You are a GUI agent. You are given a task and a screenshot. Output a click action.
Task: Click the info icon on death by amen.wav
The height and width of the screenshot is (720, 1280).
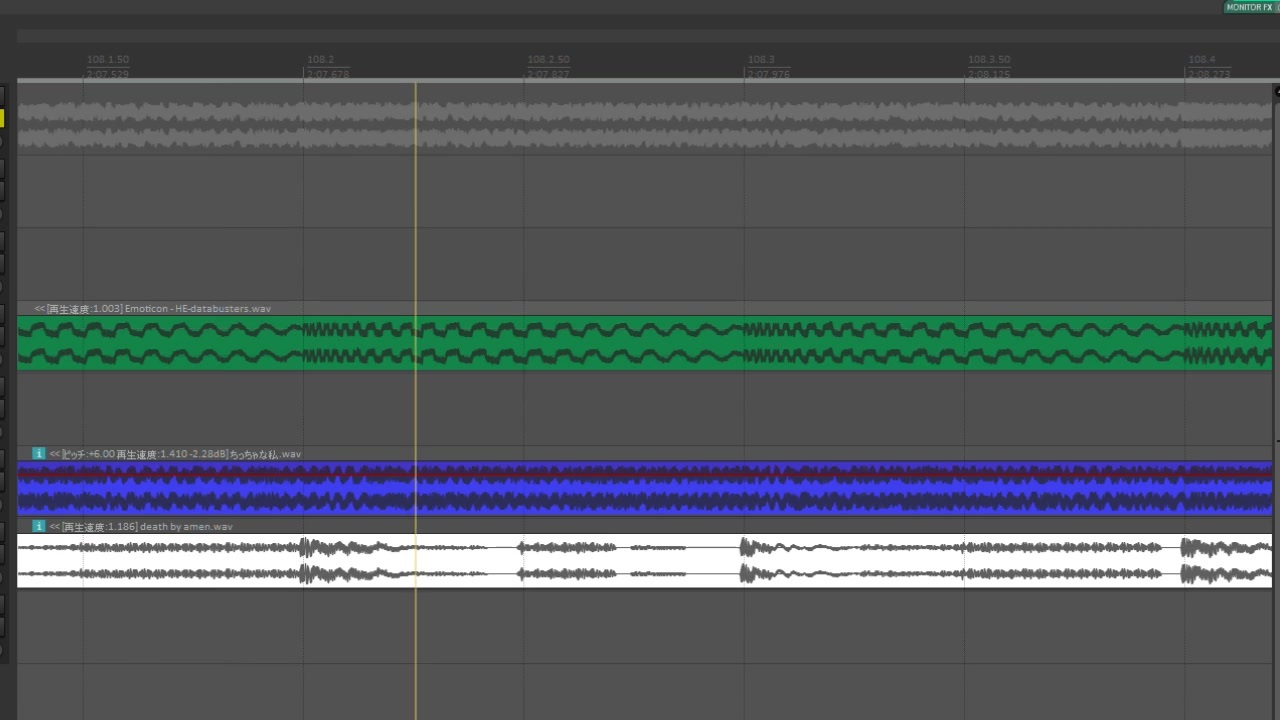[x=39, y=526]
